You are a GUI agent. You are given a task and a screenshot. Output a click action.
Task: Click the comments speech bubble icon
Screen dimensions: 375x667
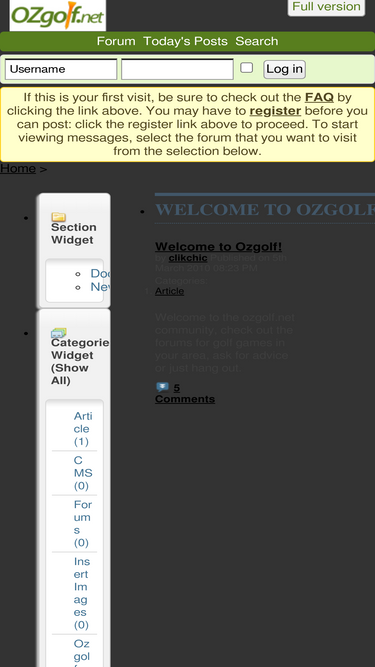click(x=162, y=387)
